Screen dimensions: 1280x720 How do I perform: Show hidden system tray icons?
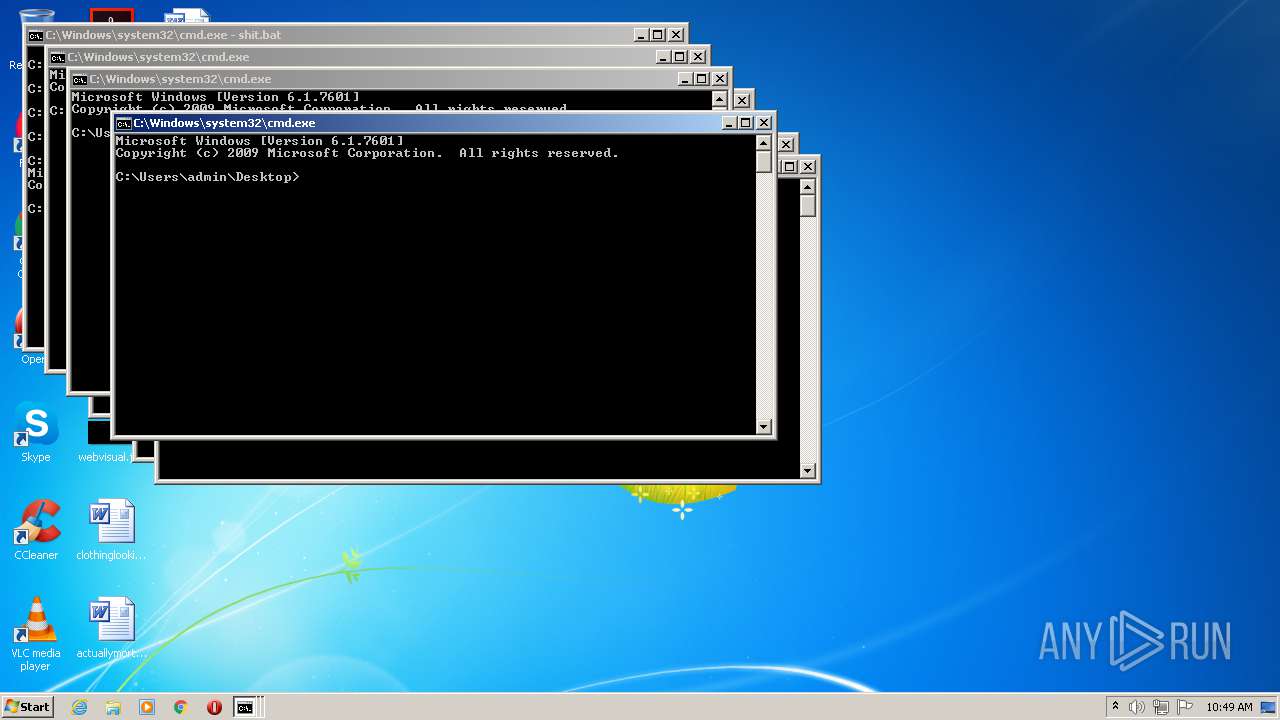point(1115,706)
